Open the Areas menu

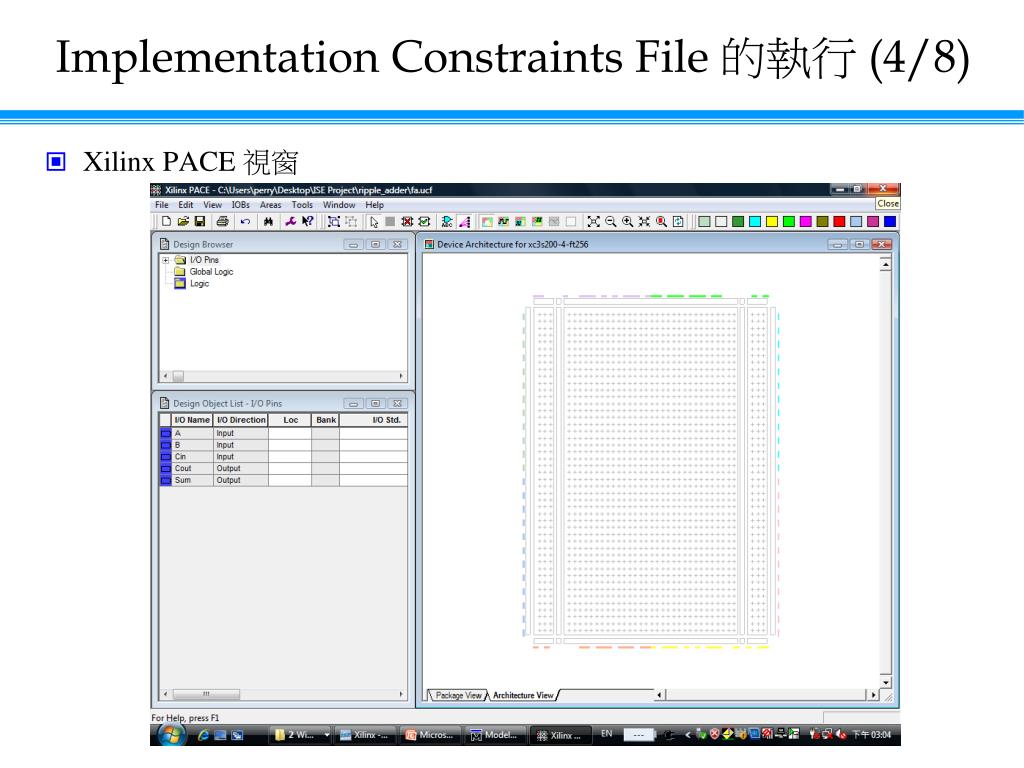[x=270, y=205]
